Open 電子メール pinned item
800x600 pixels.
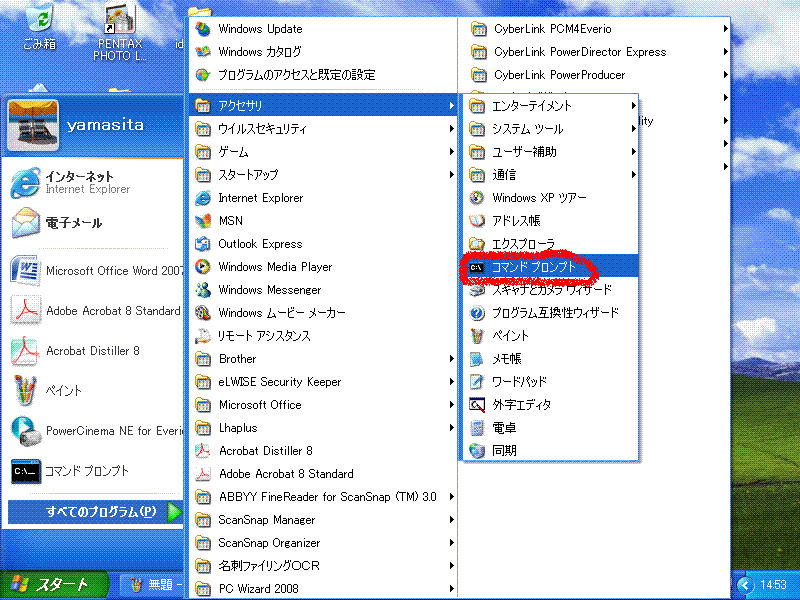[x=96, y=222]
